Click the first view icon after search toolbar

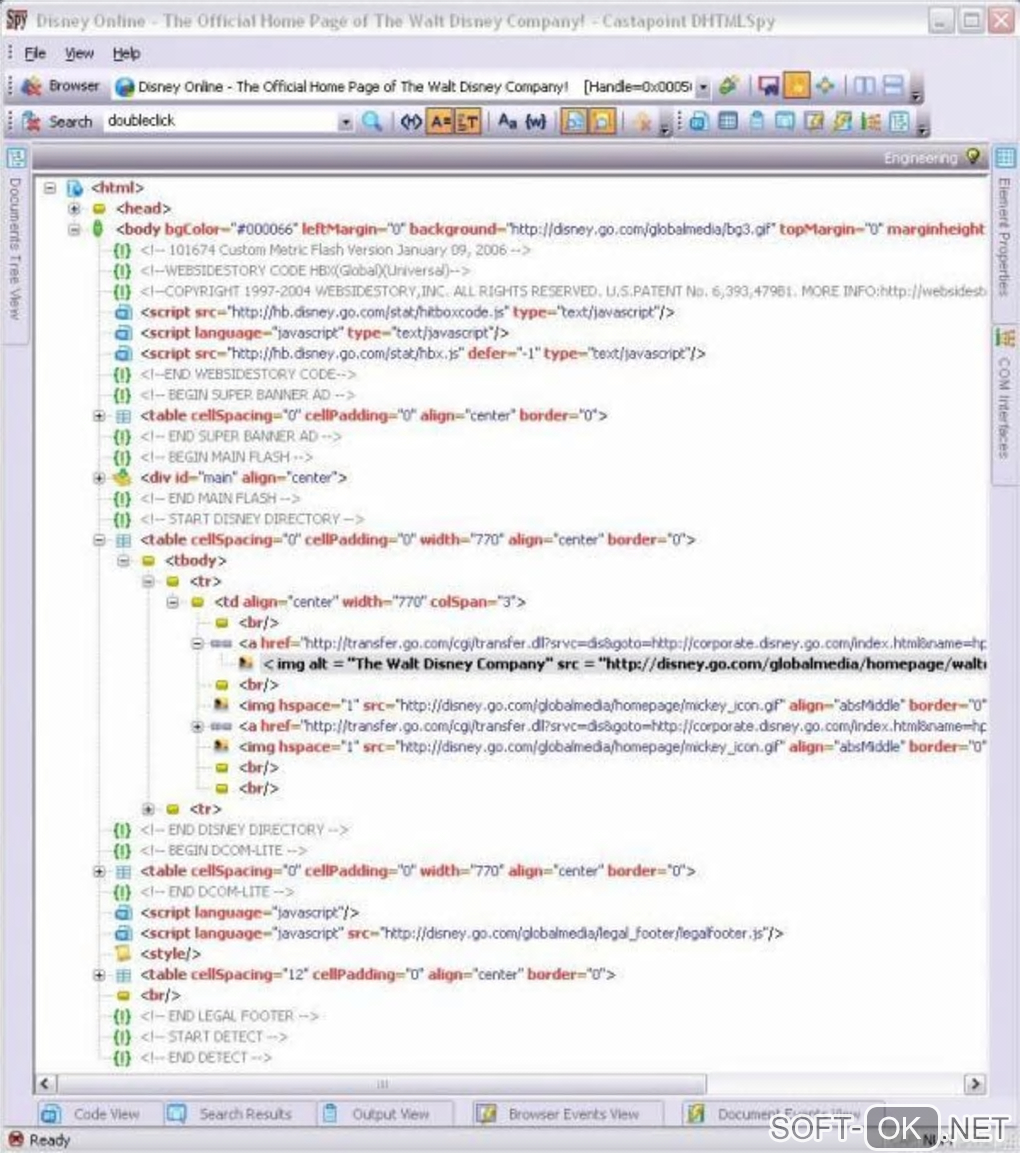(x=699, y=121)
